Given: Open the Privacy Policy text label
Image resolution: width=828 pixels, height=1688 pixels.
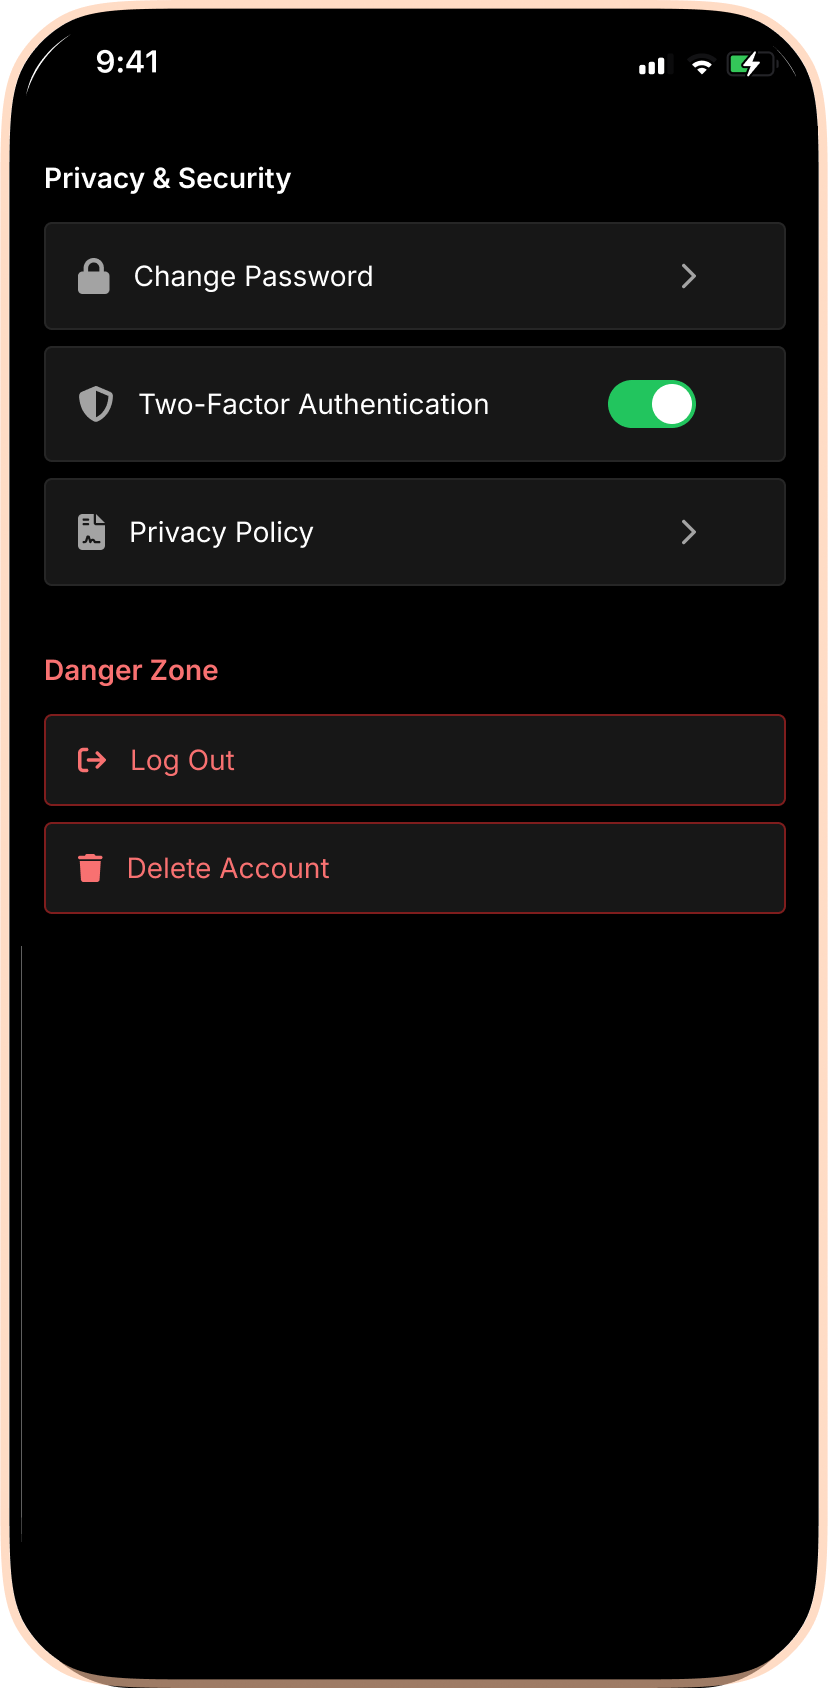Looking at the screenshot, I should coord(221,532).
